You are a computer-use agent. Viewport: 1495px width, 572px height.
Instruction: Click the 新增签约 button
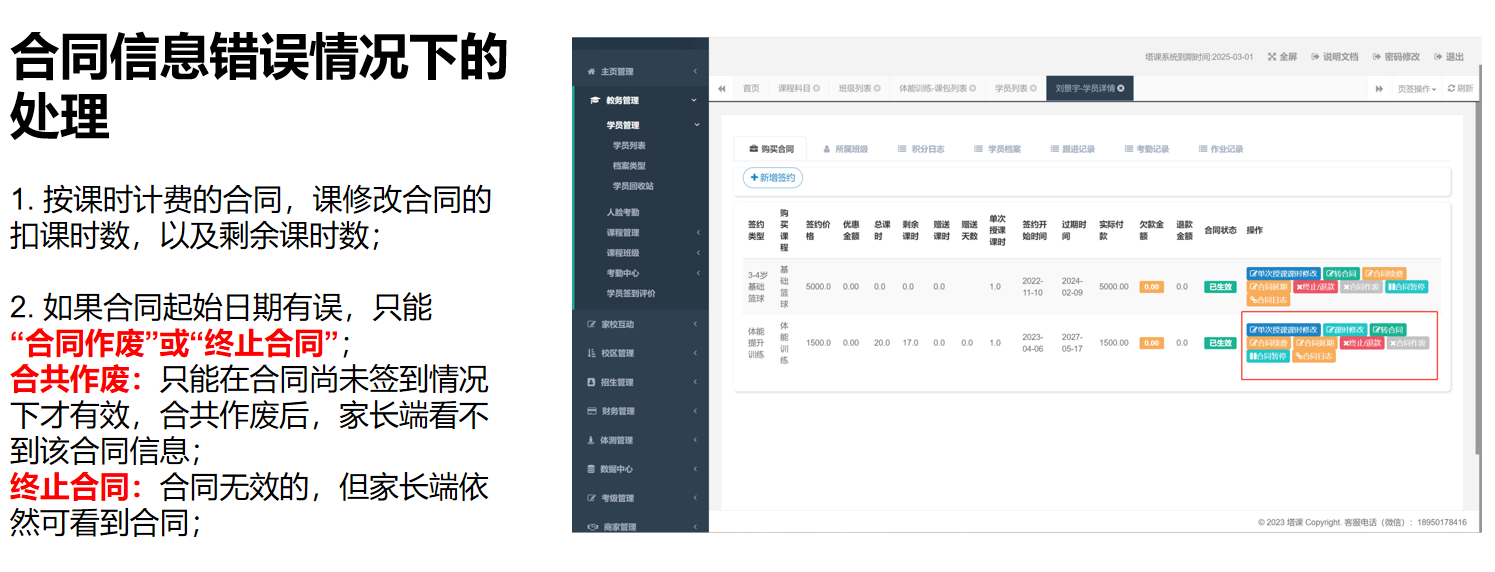[x=773, y=178]
